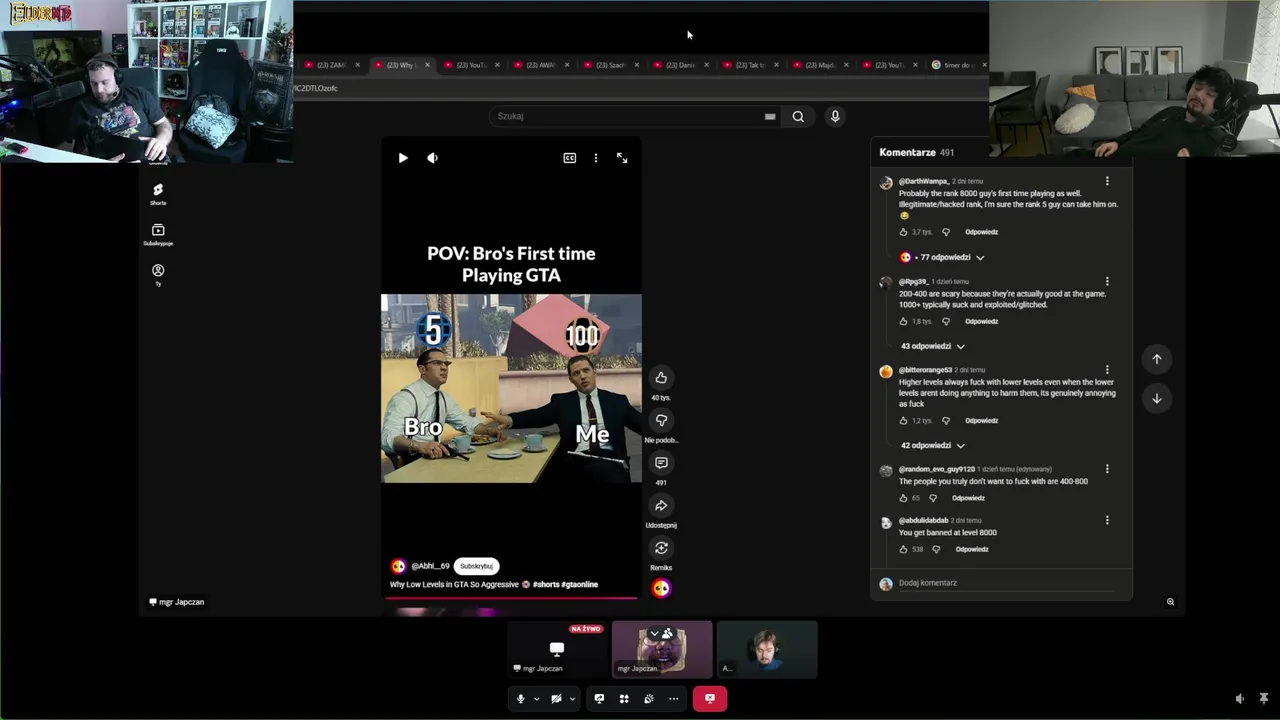The width and height of the screenshot is (1280, 720).
Task: Close the '(23) Why' browser tab
Action: tap(427, 65)
